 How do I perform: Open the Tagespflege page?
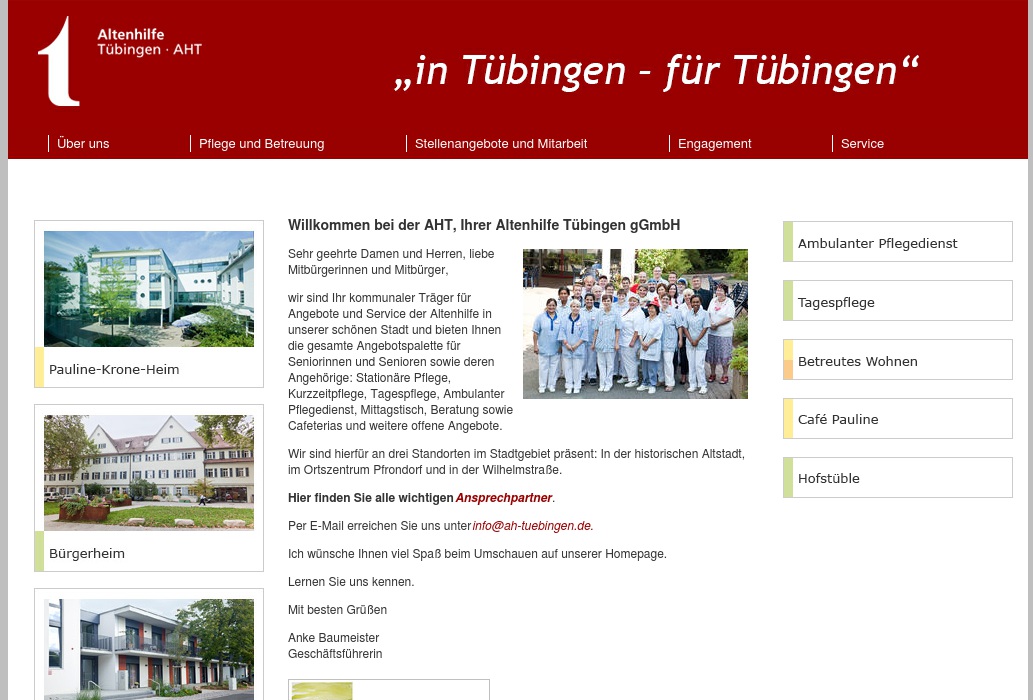click(x=836, y=301)
